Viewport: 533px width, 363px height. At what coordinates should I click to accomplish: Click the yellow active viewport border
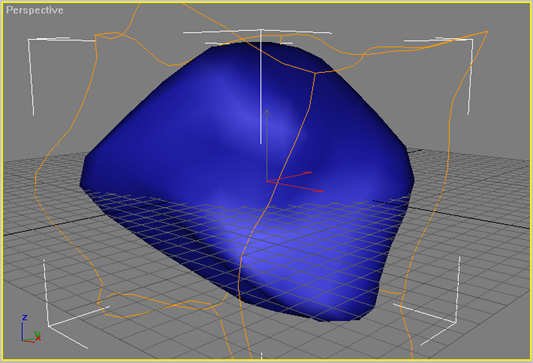coord(266,3)
